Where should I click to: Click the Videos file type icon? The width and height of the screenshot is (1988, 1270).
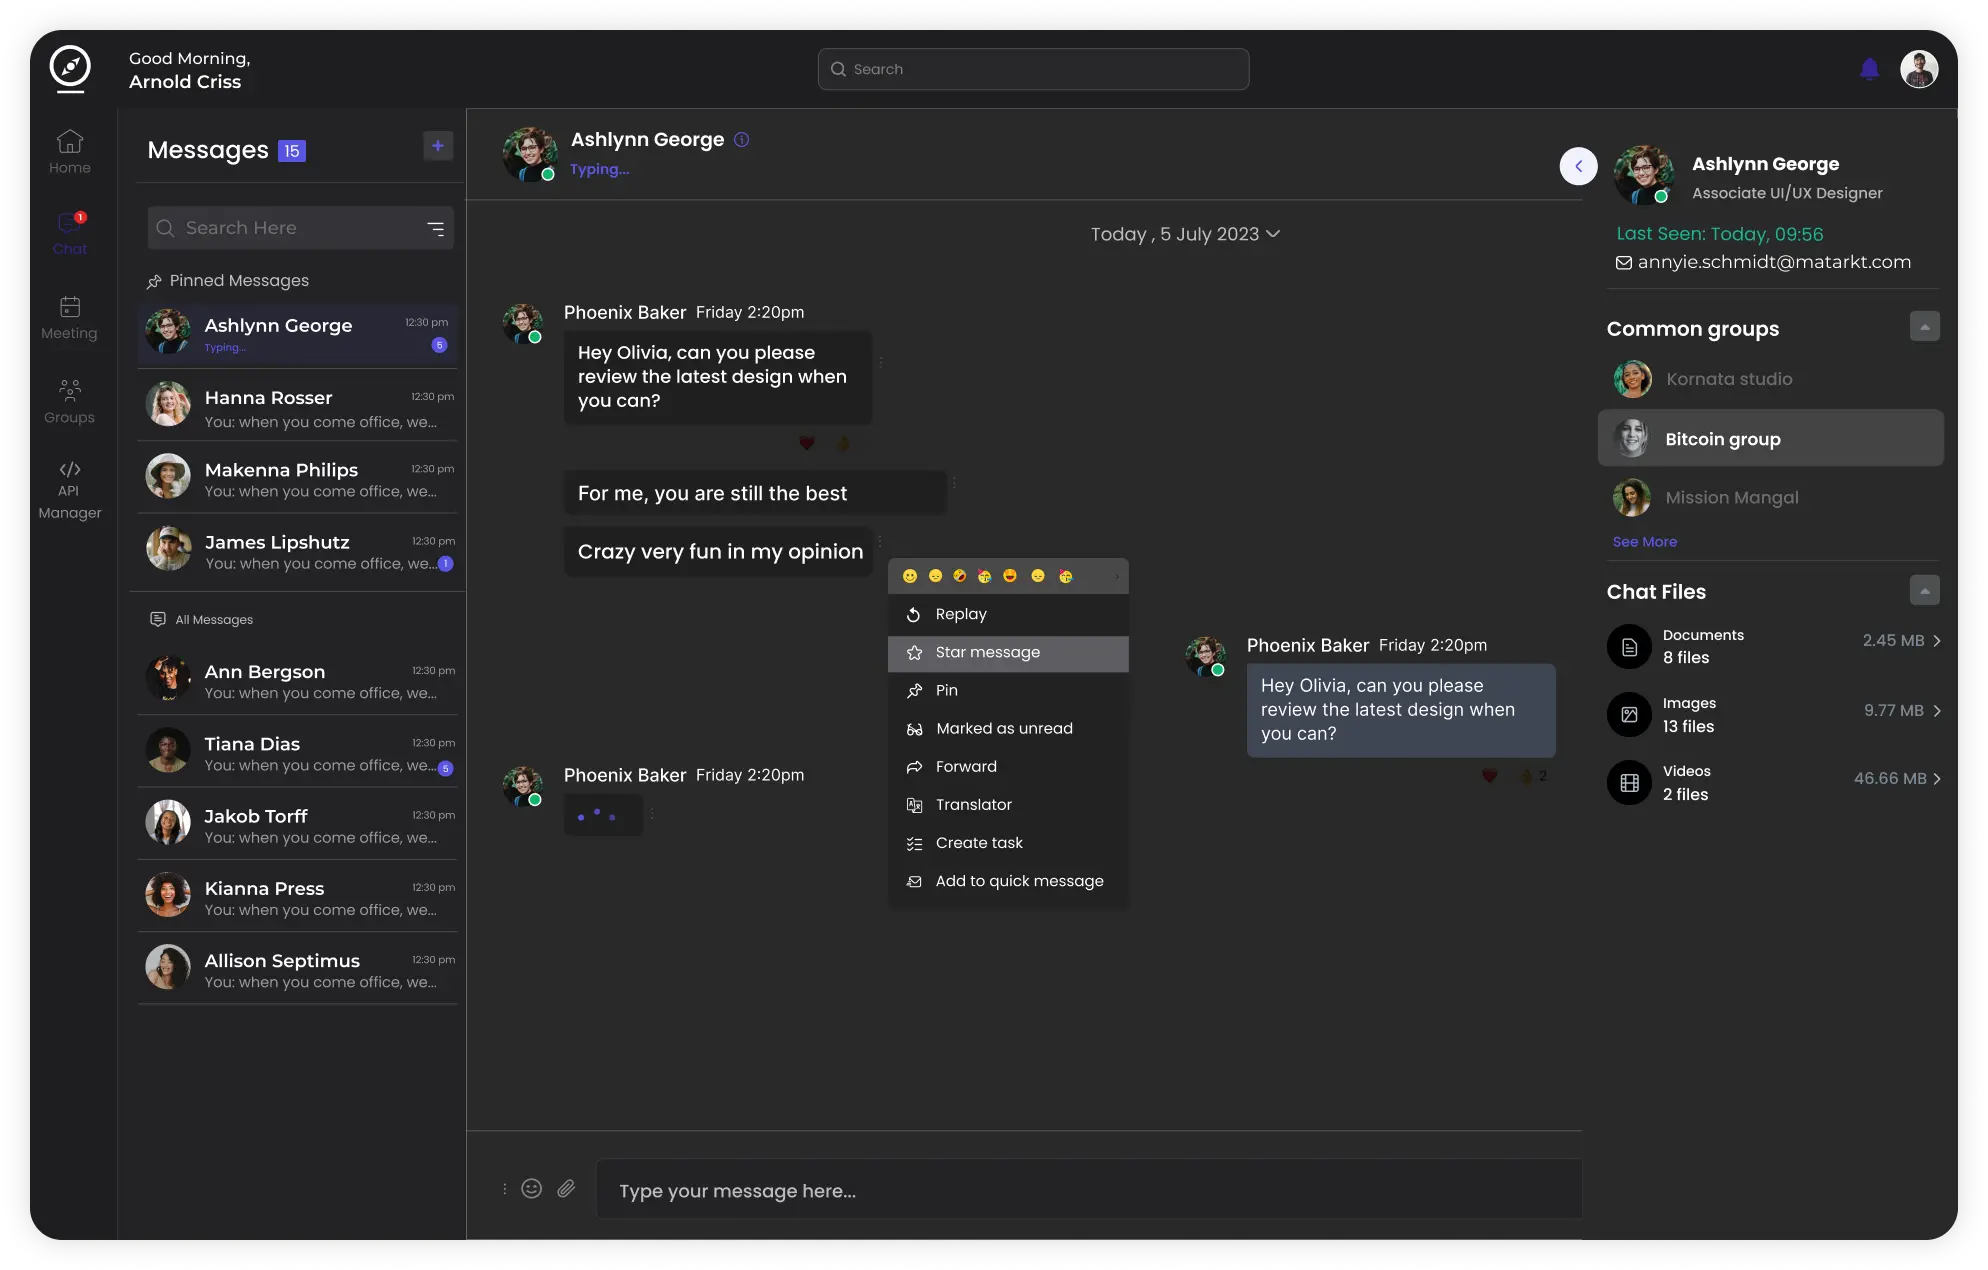pos(1629,783)
